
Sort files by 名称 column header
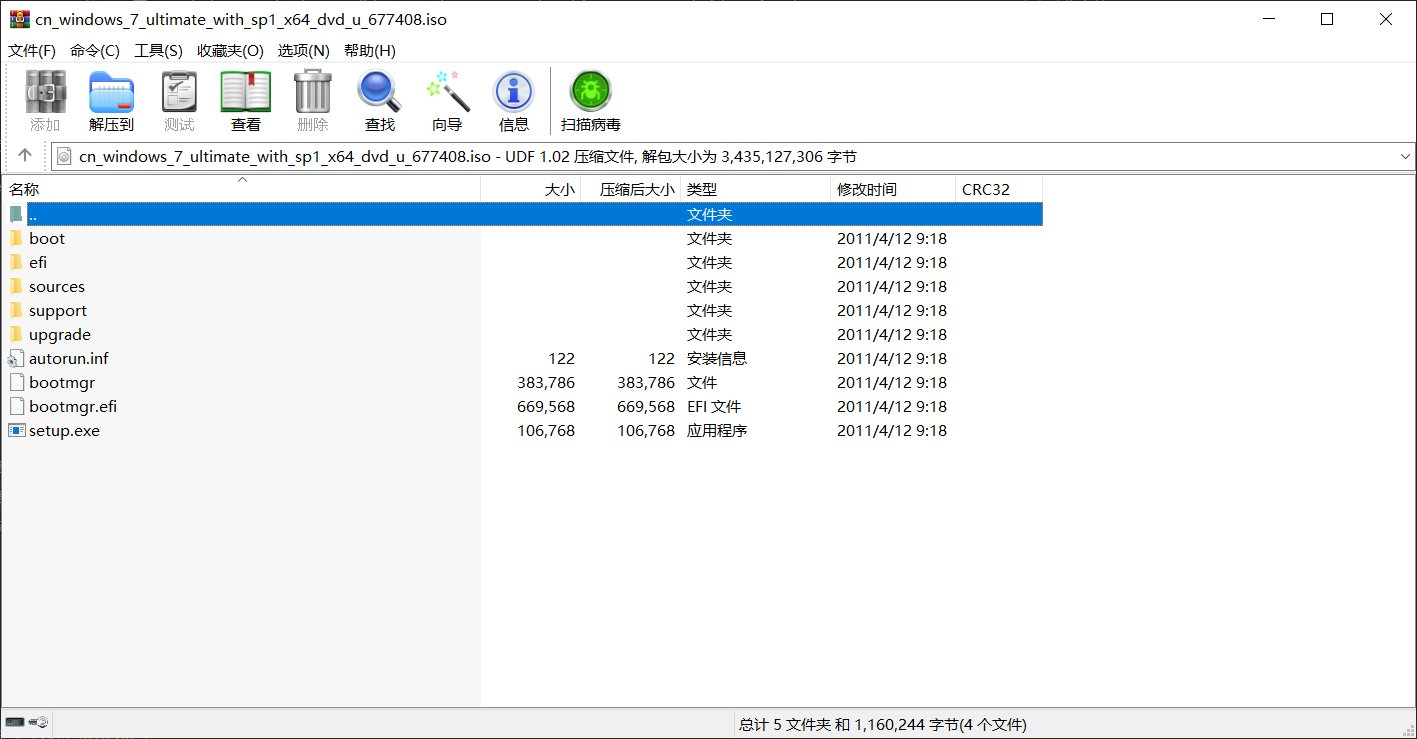click(x=25, y=189)
